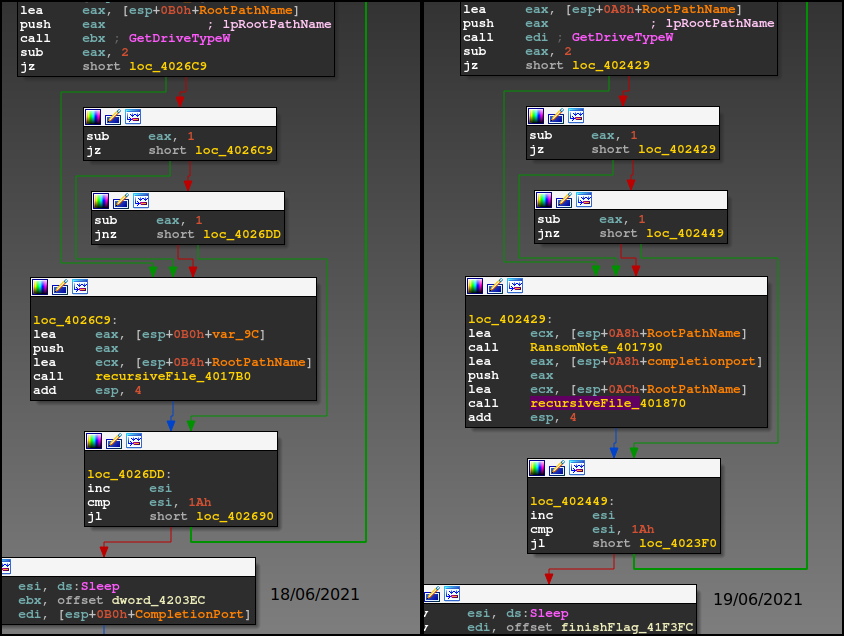Select the highlighted recursiveFile_401870 call
844x636 pixels.
[583, 403]
